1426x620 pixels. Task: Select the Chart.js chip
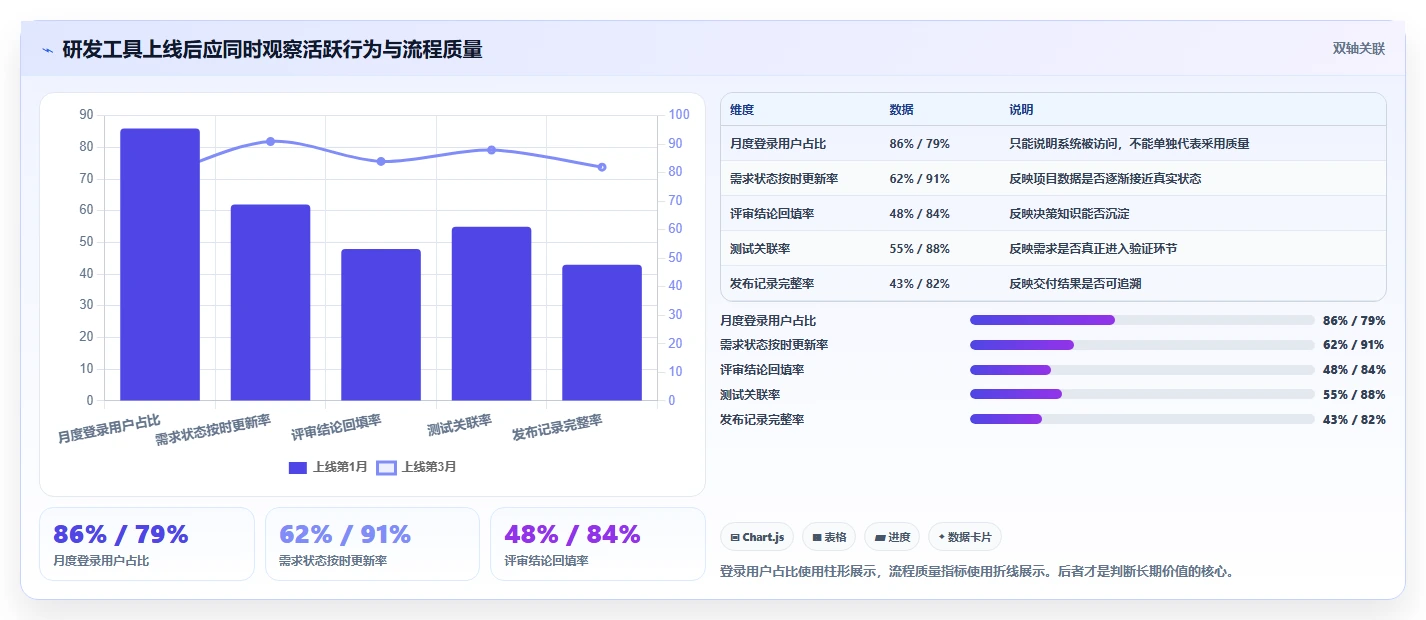pos(757,537)
